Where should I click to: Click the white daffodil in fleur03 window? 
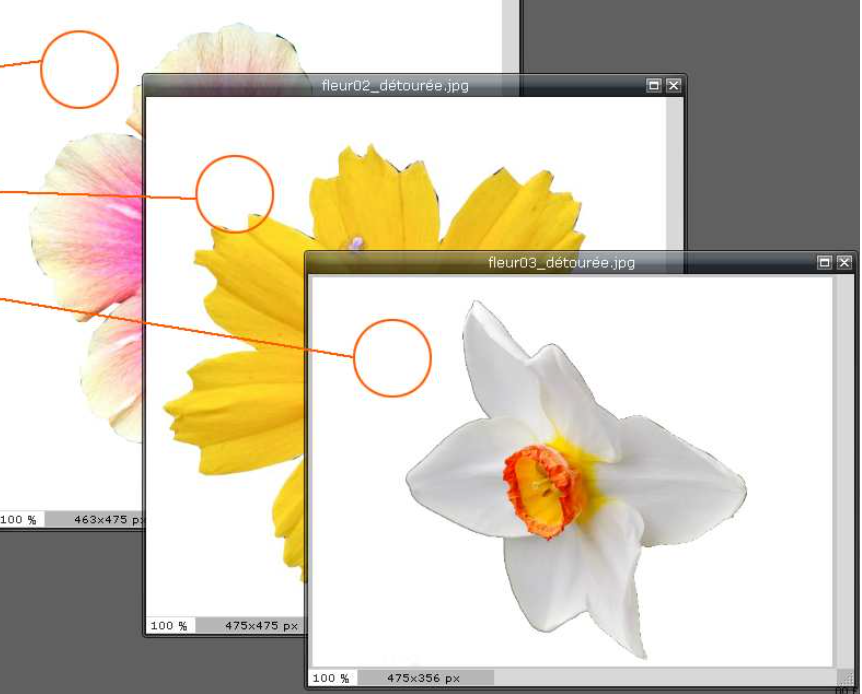coord(576,480)
